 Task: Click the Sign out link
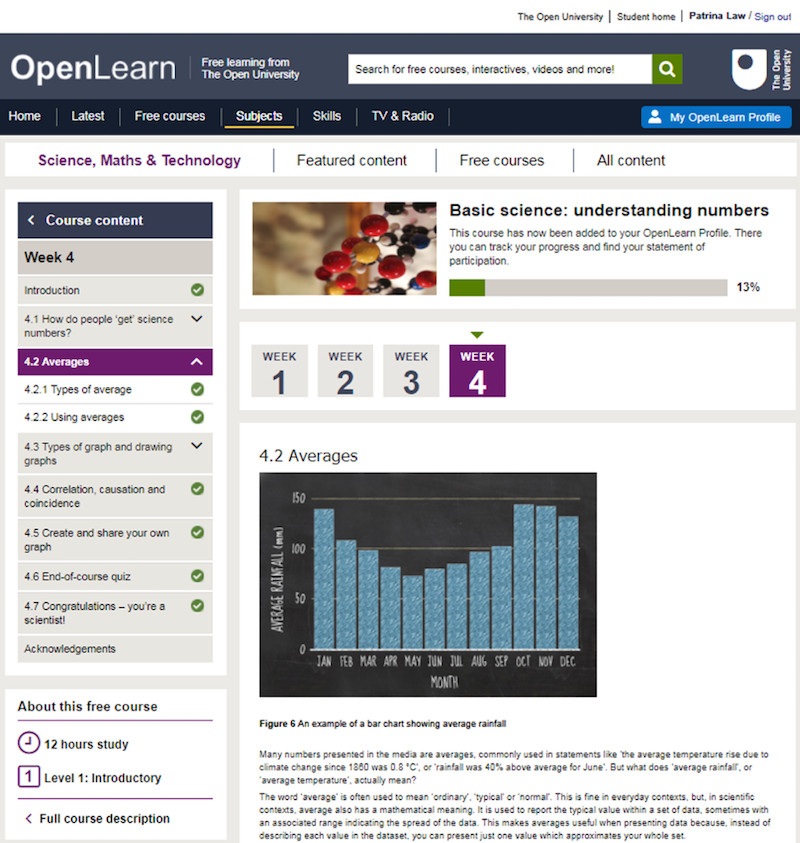click(772, 17)
